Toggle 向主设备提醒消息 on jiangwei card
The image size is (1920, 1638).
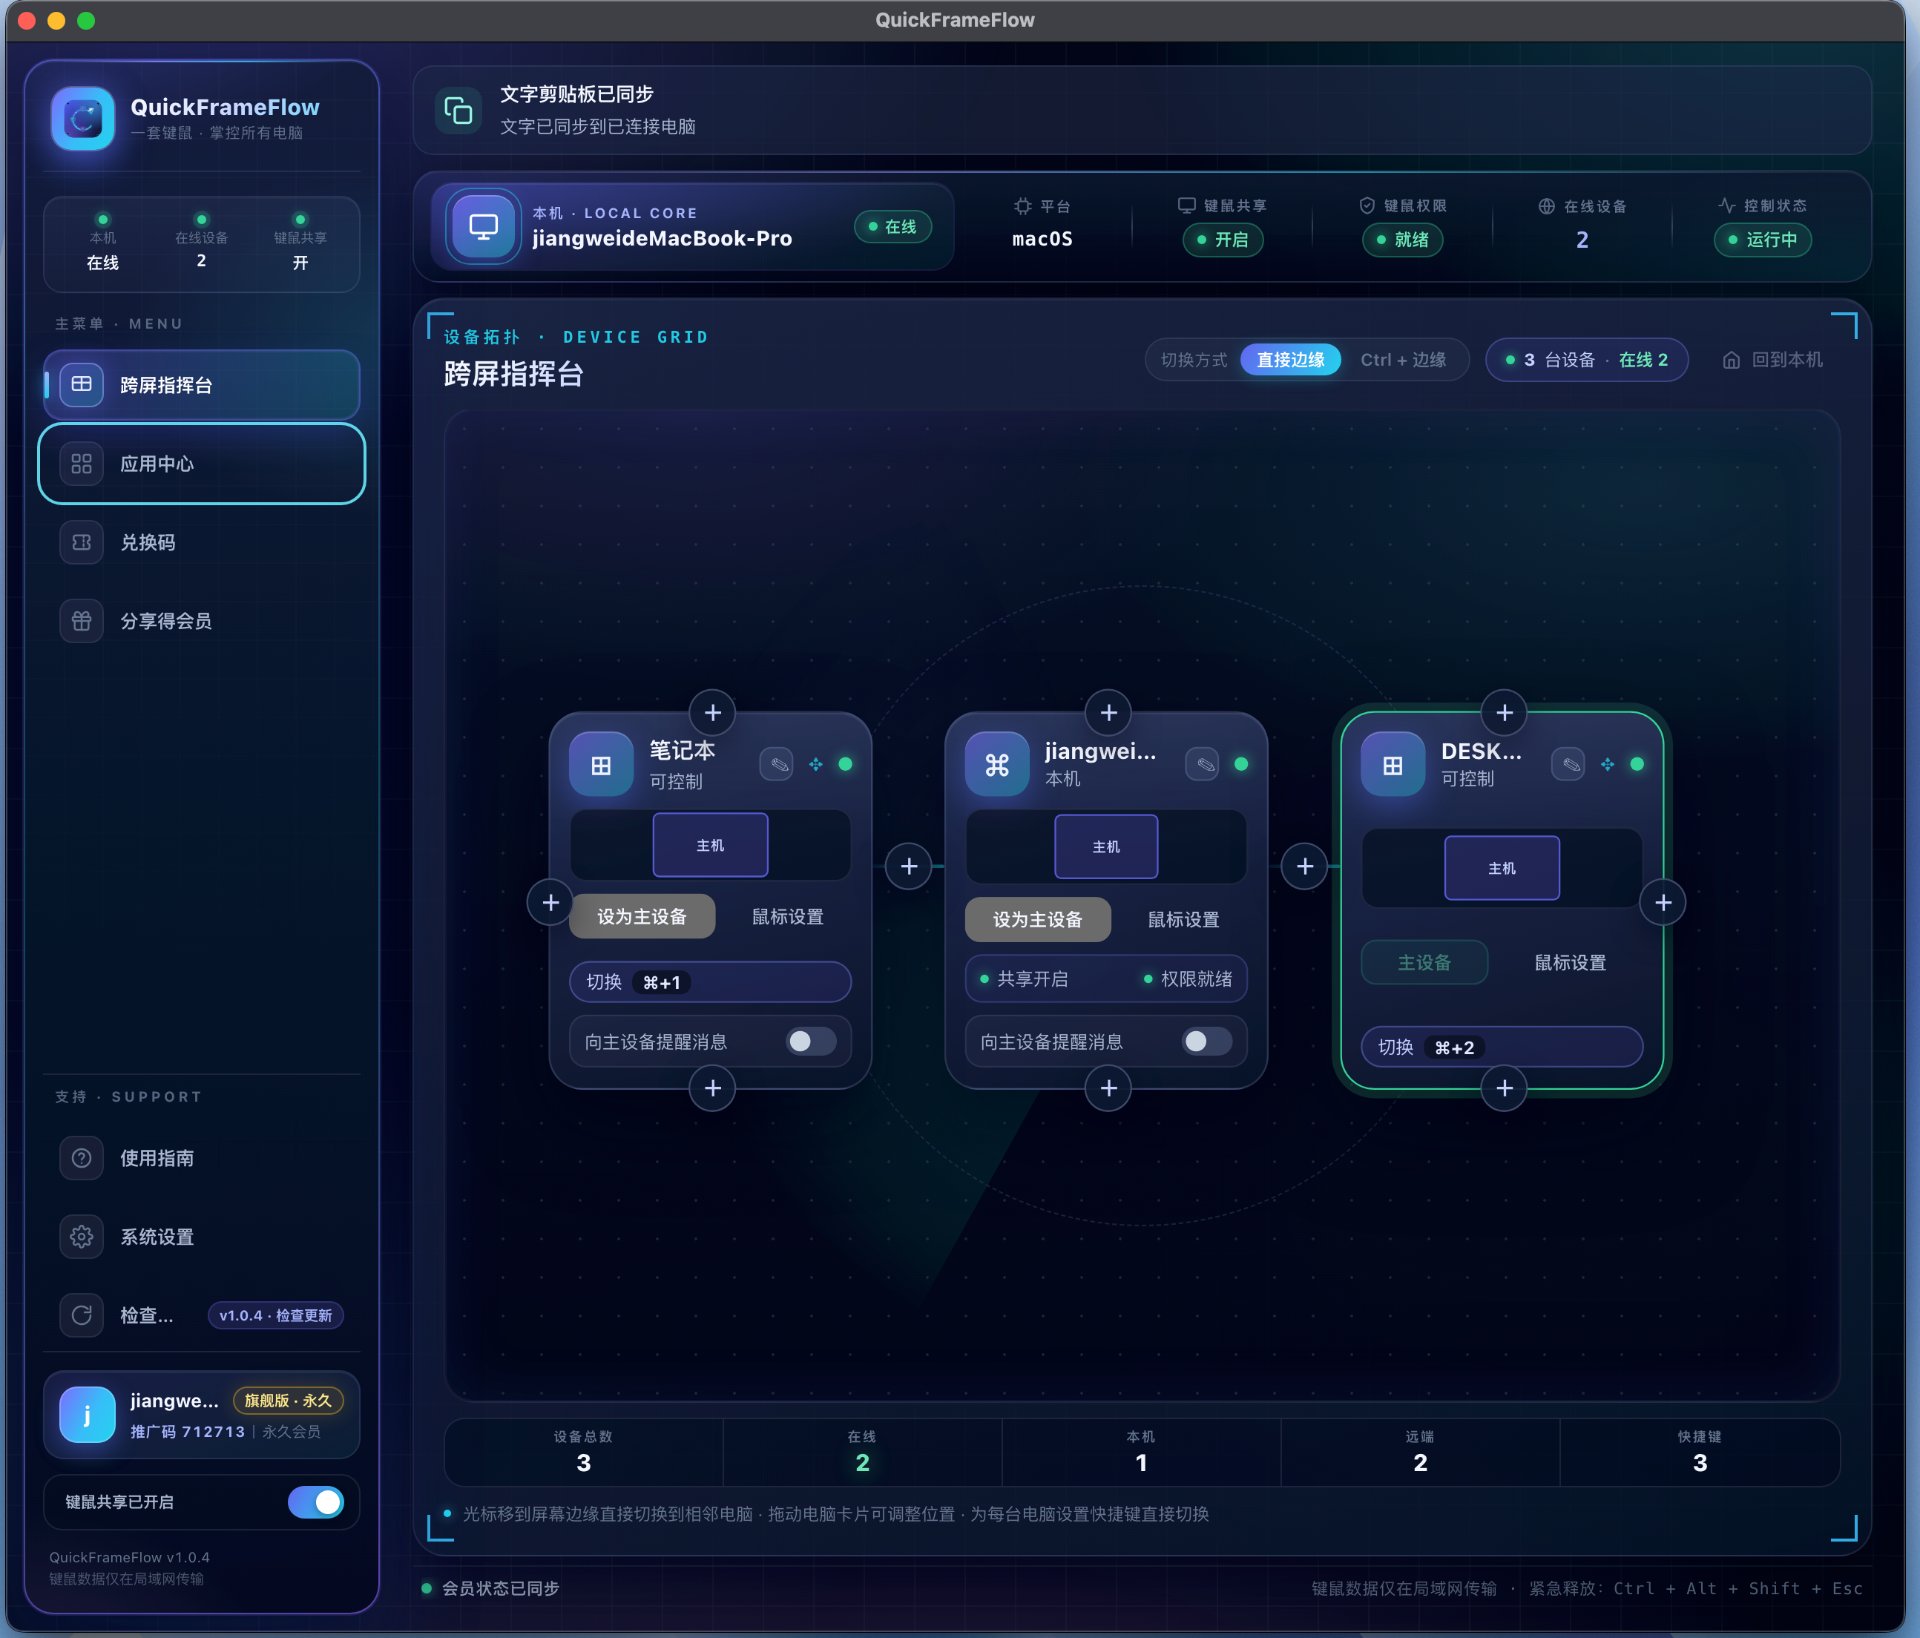(1207, 1041)
